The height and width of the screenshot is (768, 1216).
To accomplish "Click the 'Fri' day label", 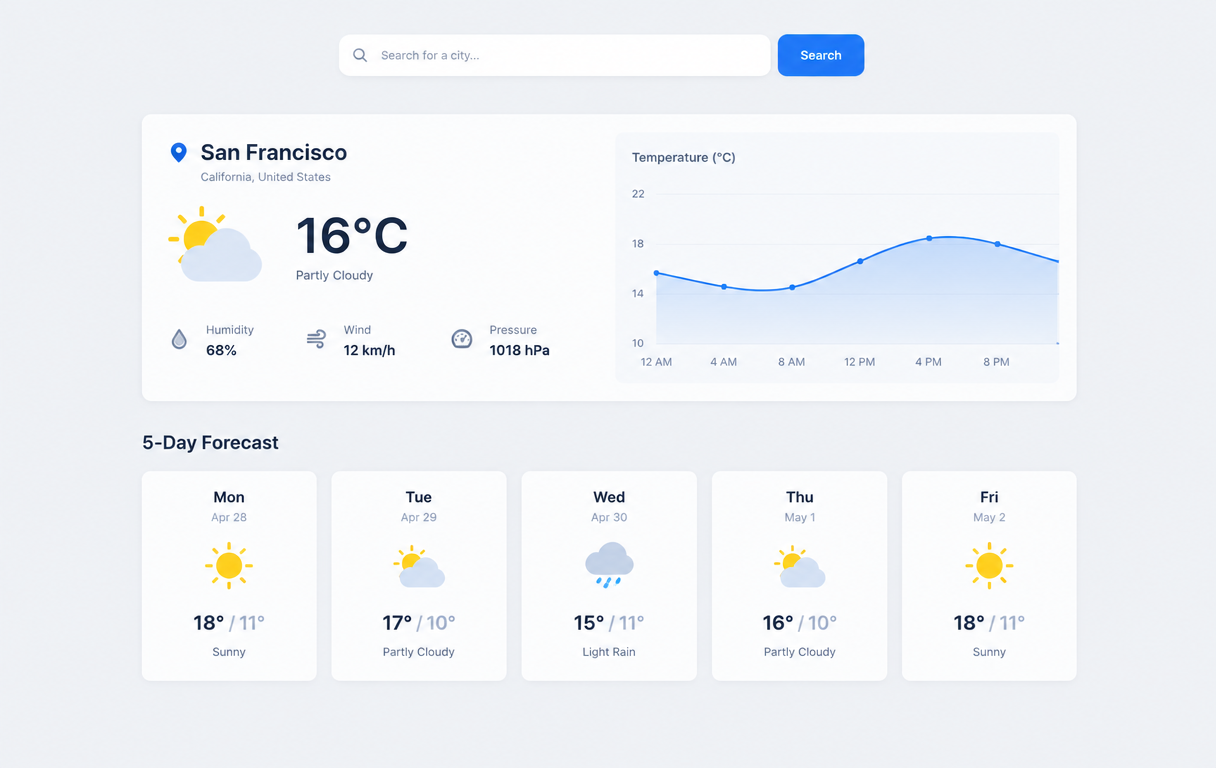I will point(989,497).
